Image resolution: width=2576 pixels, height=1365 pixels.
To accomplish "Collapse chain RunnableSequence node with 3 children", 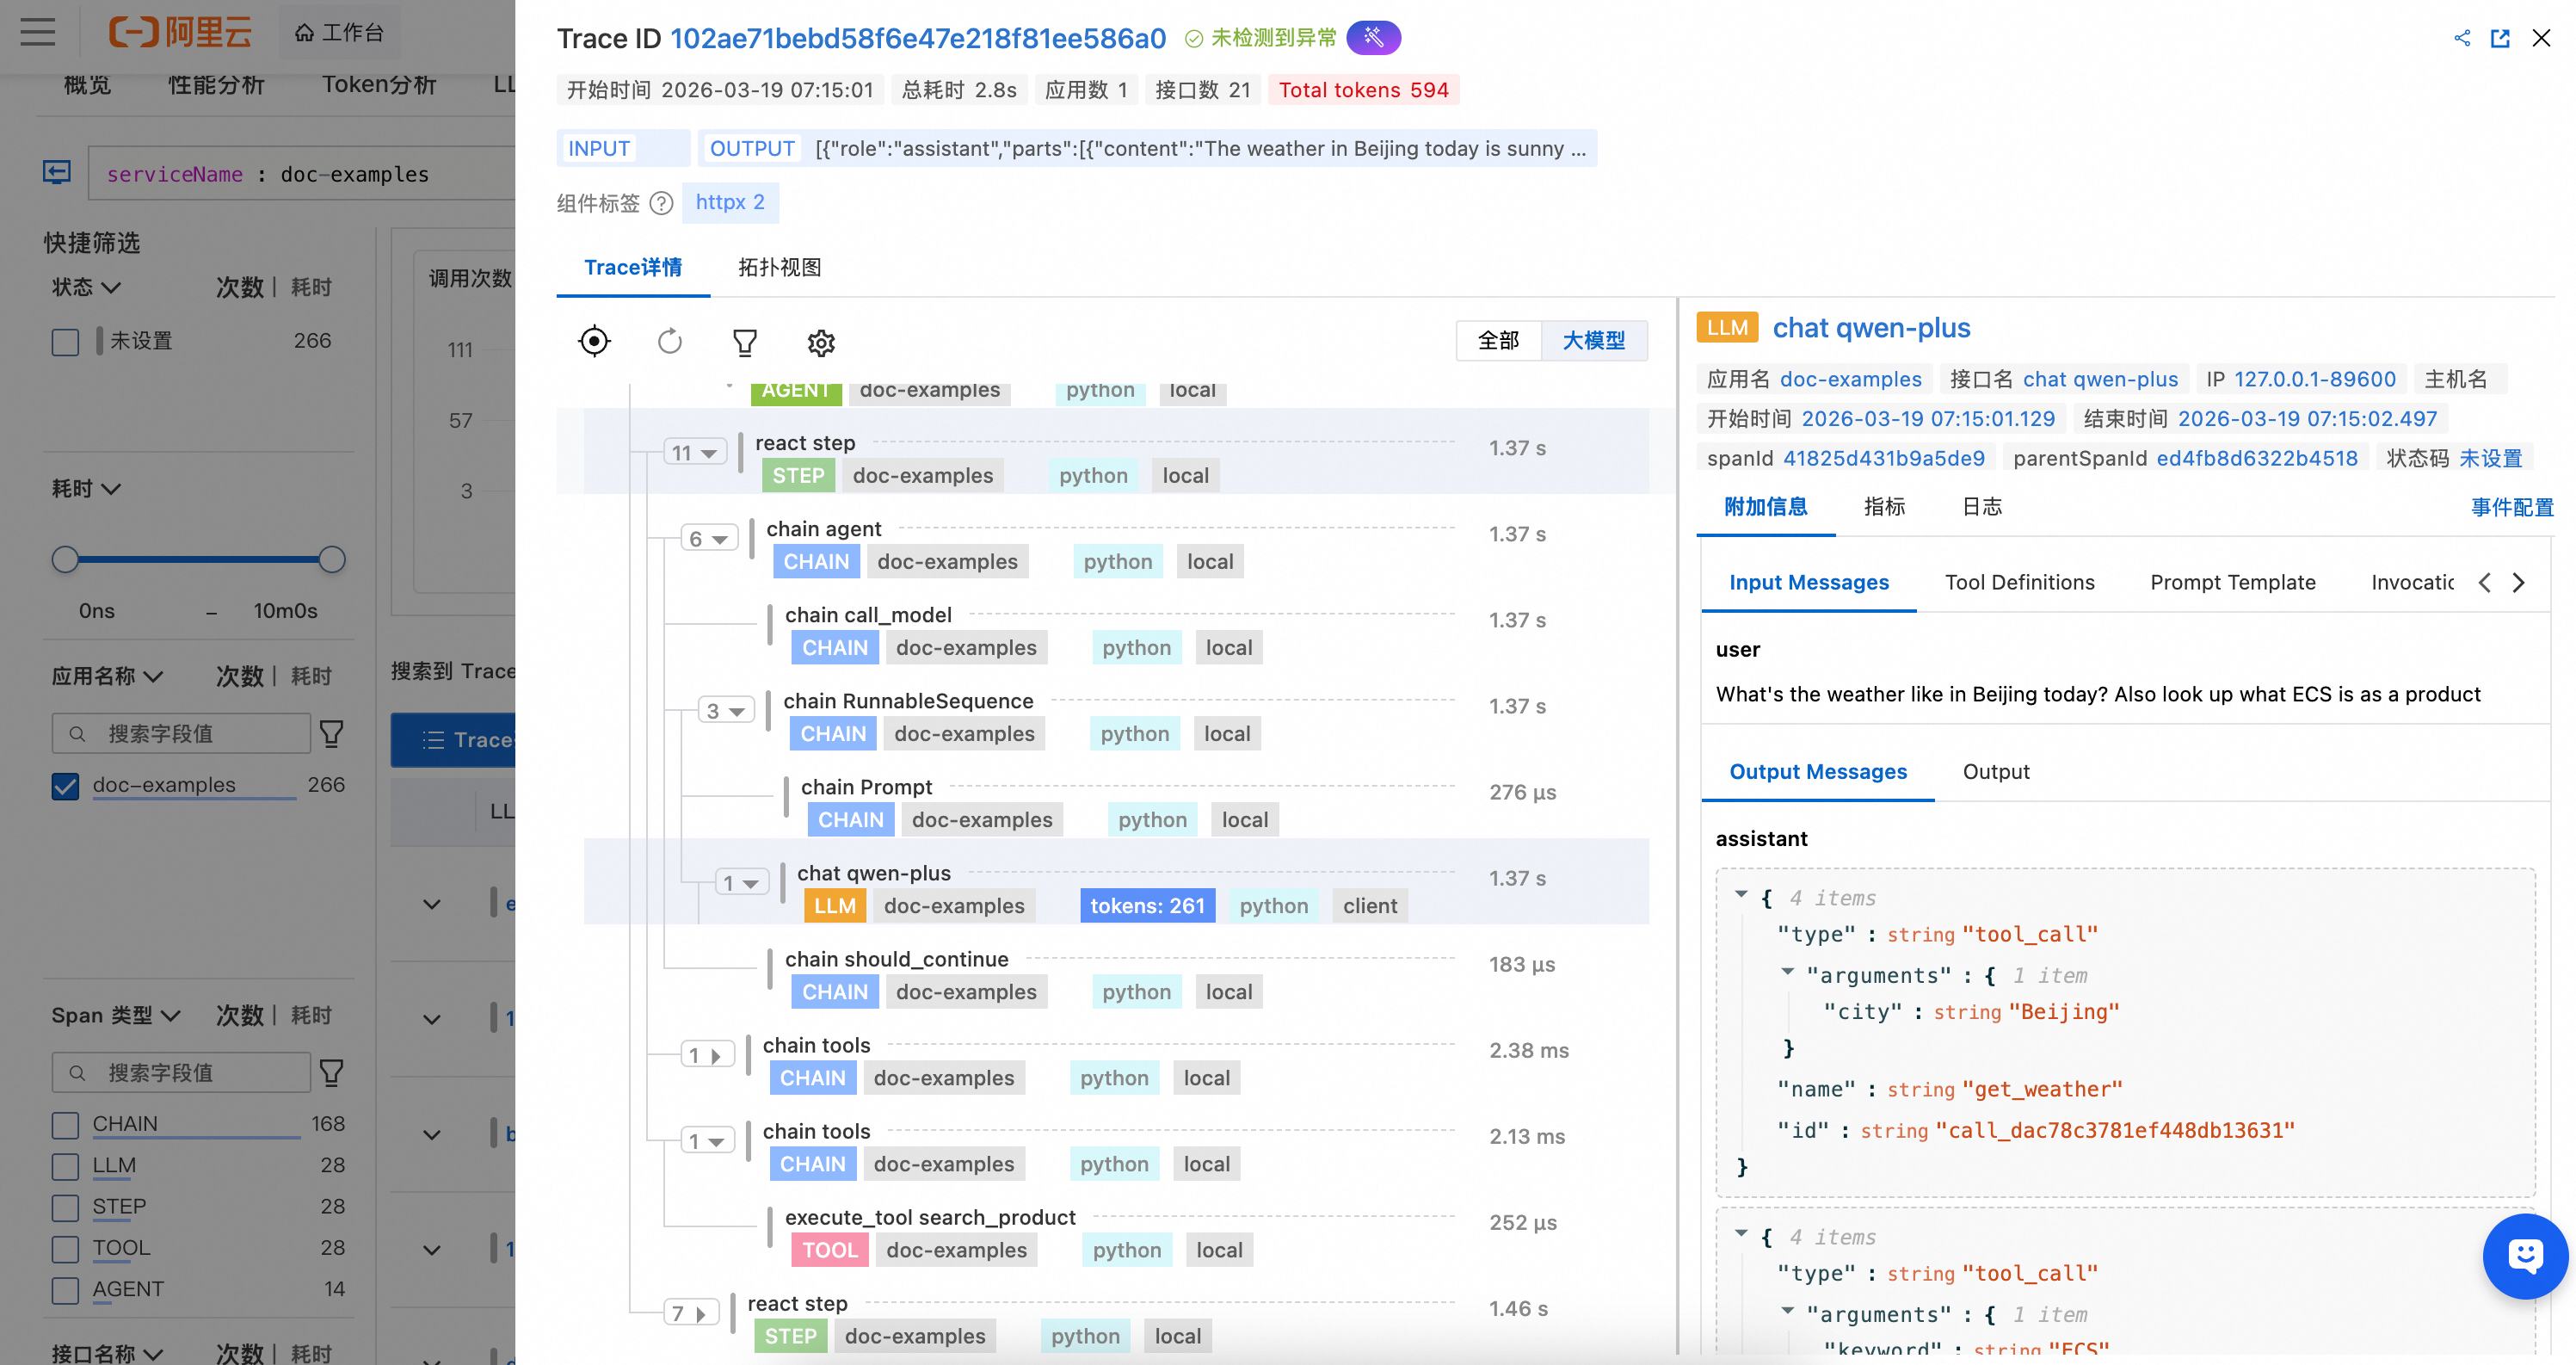I will [x=725, y=711].
